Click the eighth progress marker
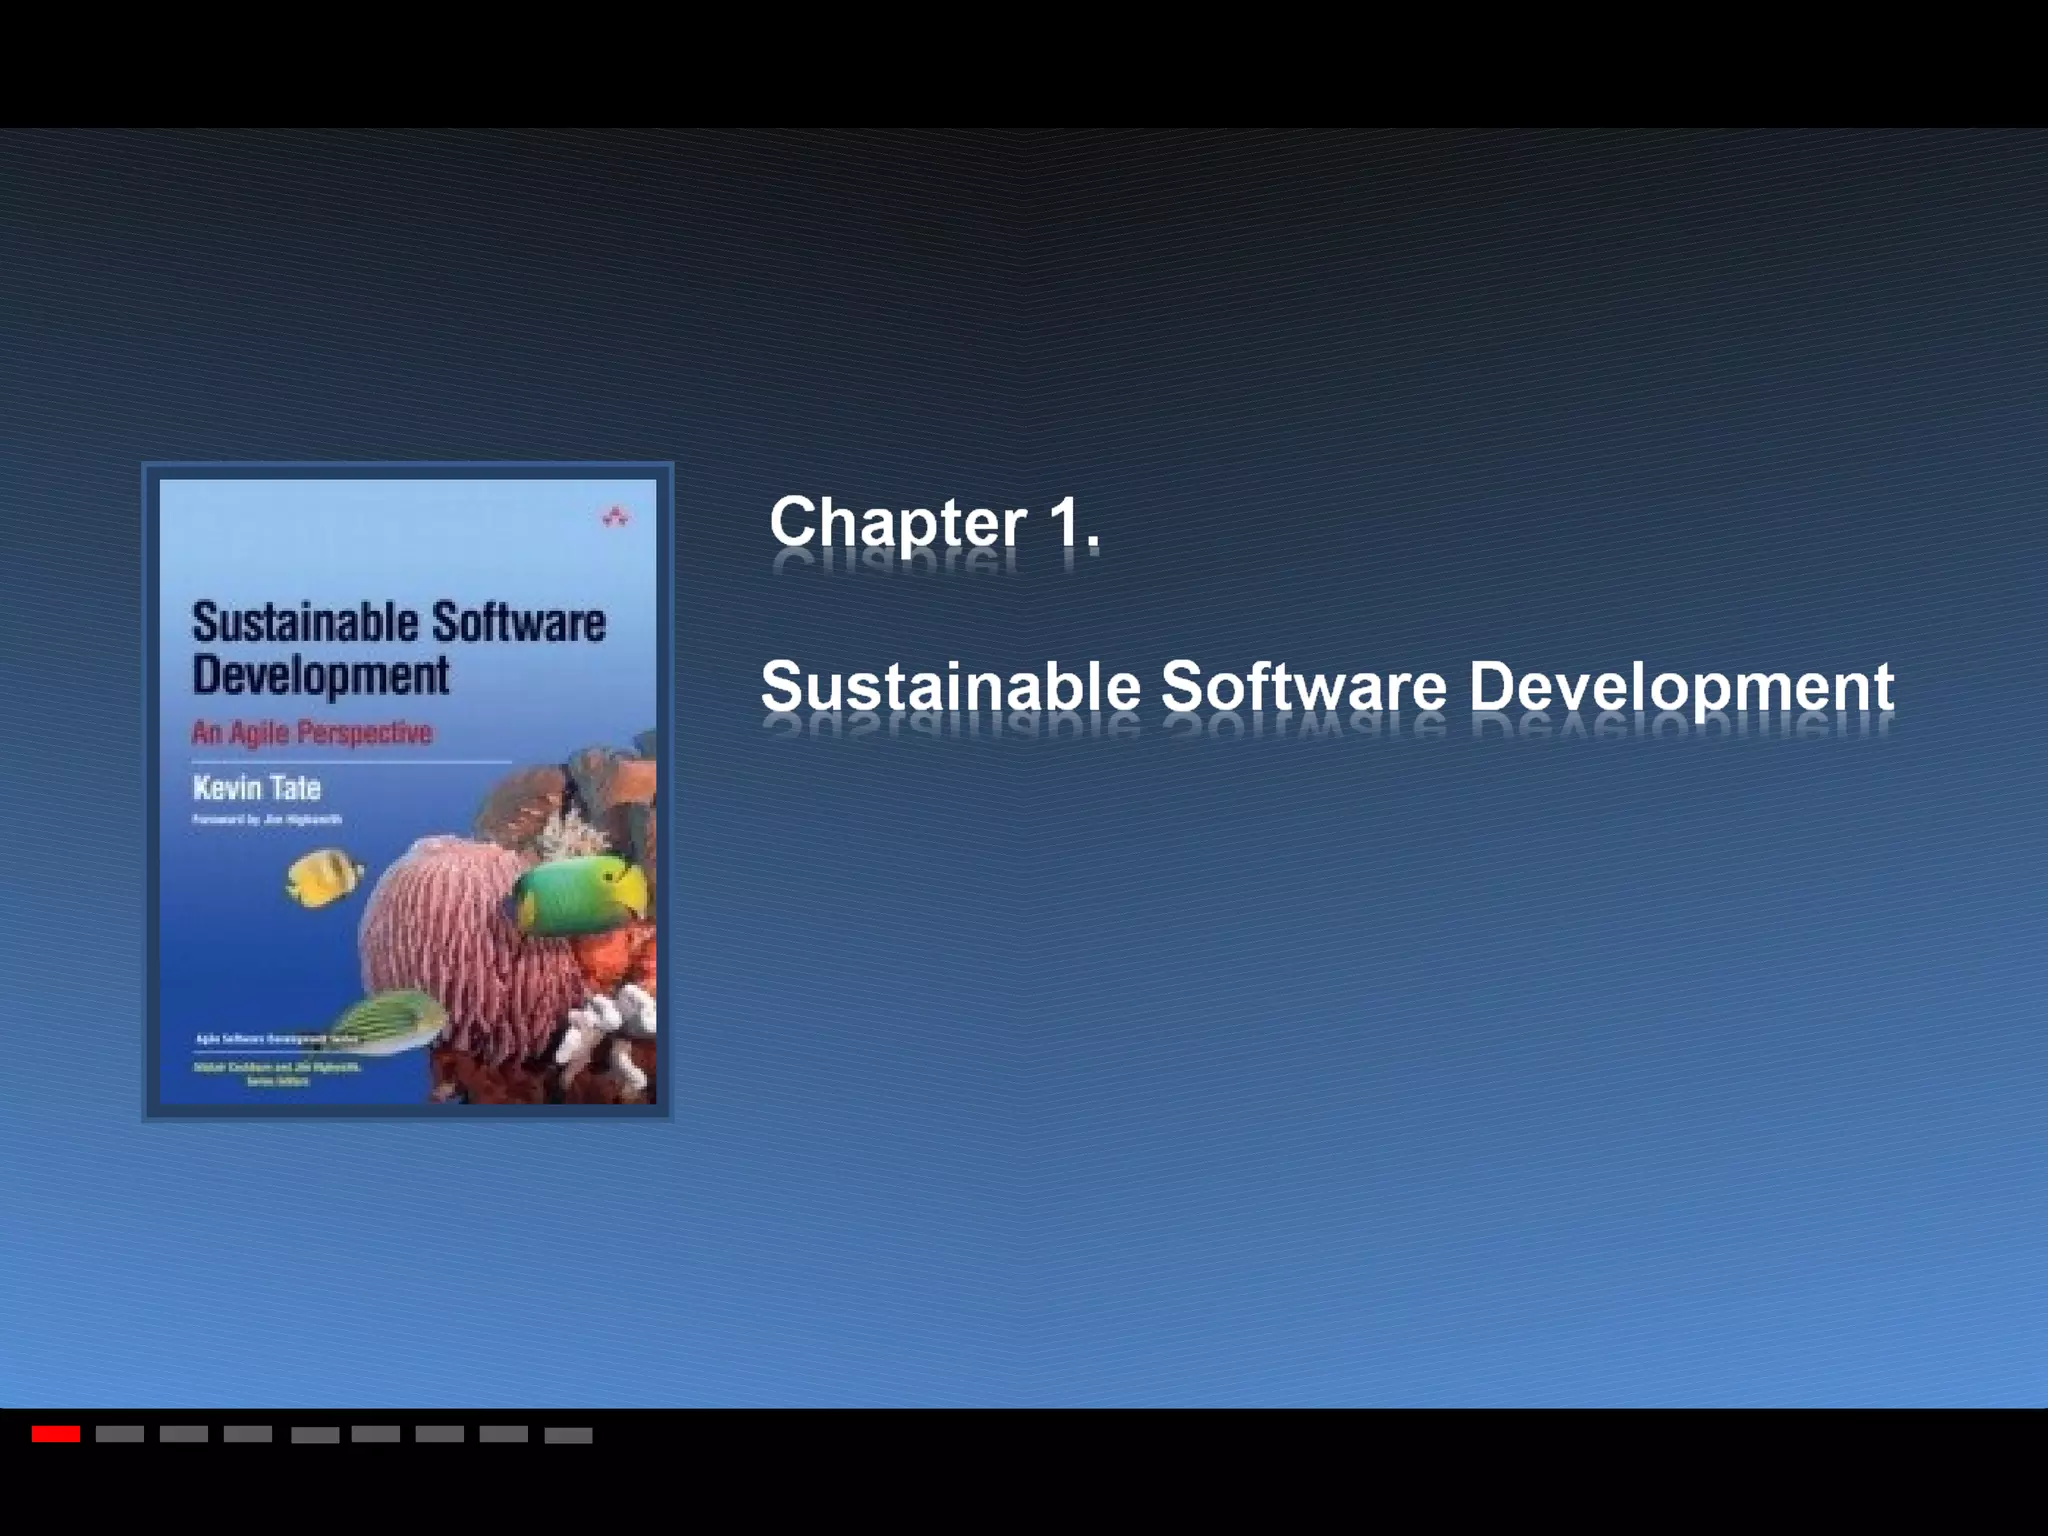The width and height of the screenshot is (2048, 1536). pyautogui.click(x=504, y=1434)
